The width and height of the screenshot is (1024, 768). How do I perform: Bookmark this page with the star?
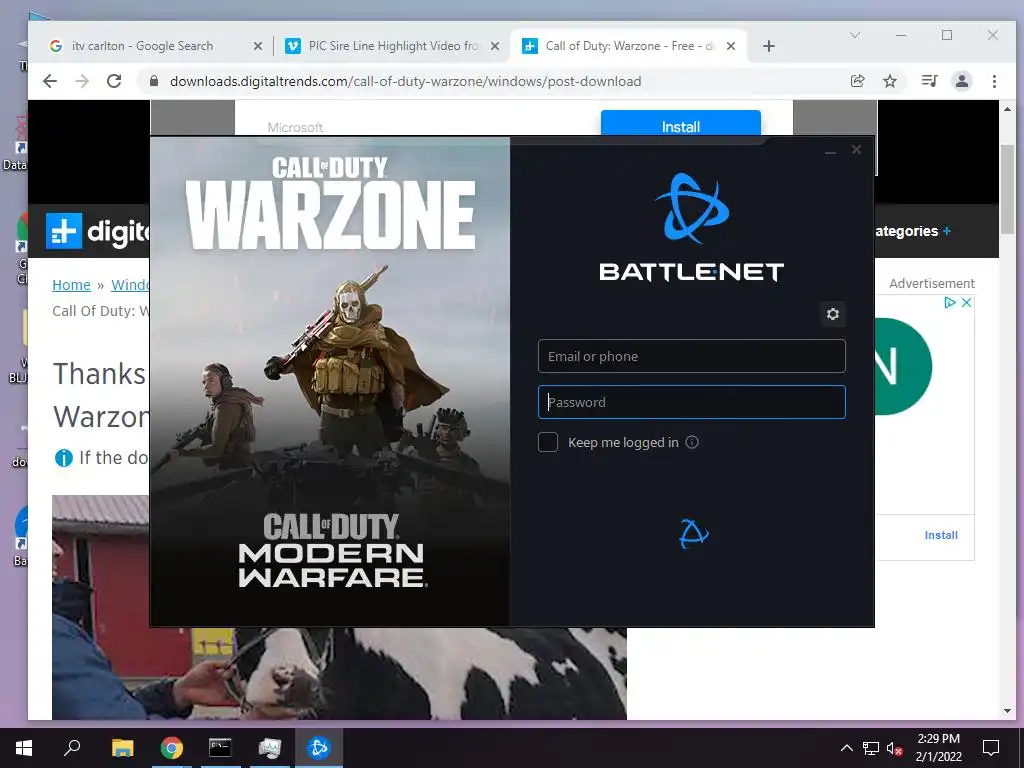tap(889, 81)
